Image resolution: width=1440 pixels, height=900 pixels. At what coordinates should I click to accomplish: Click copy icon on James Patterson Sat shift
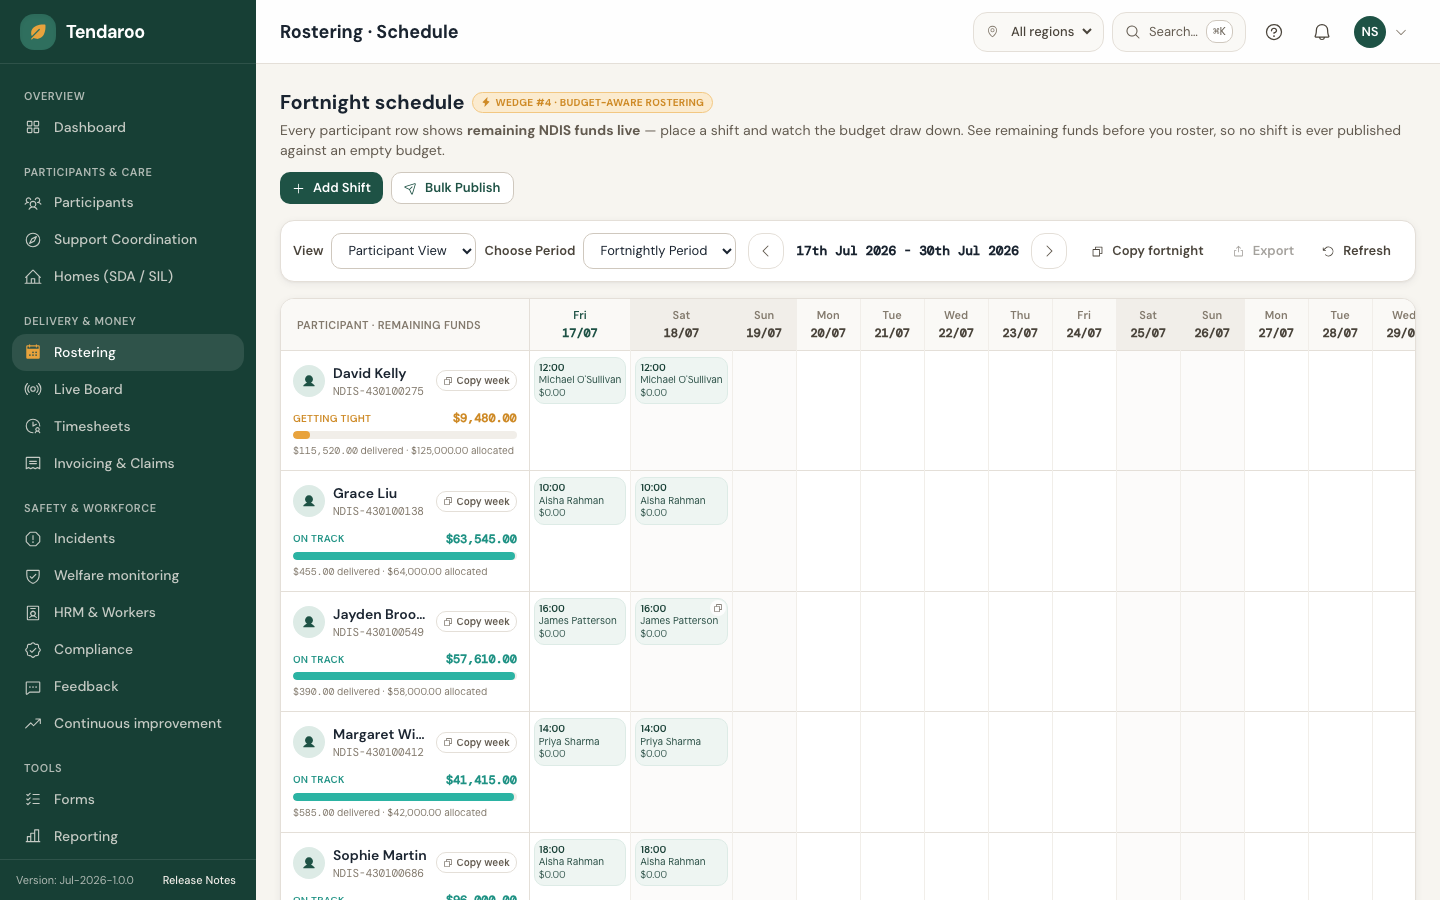718,608
